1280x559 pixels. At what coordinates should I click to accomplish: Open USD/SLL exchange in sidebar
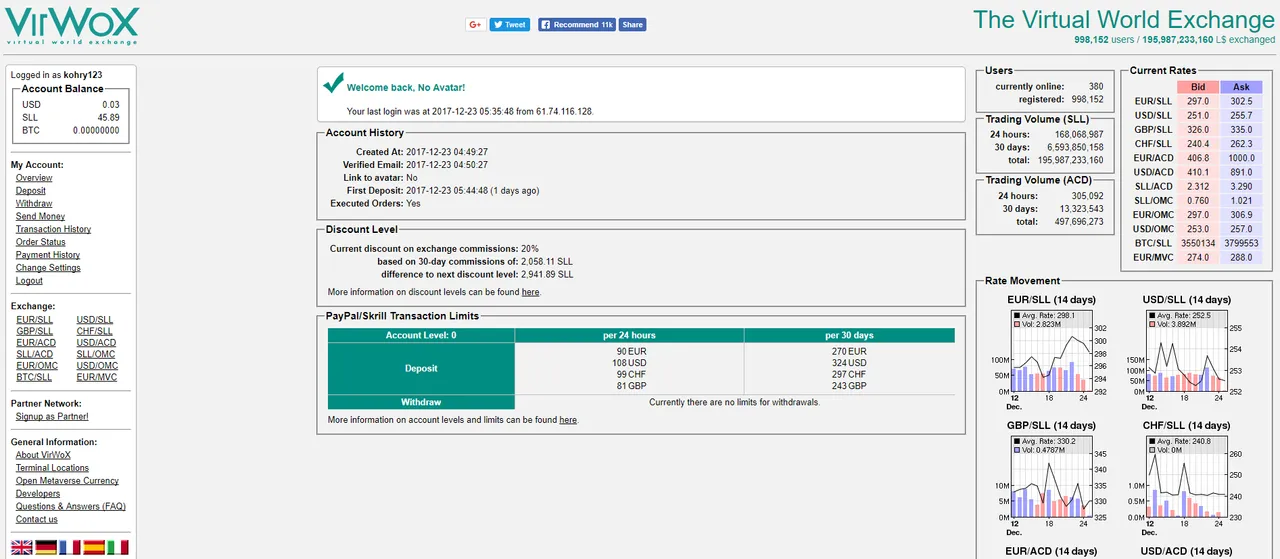click(95, 320)
